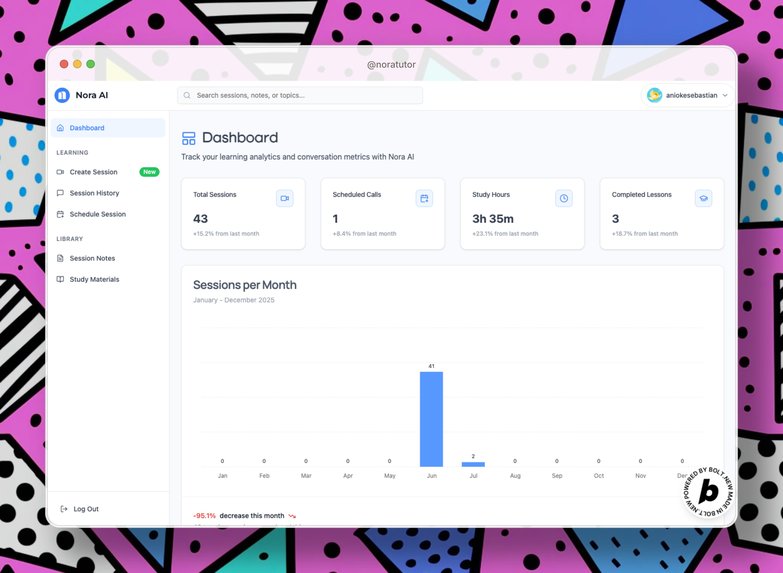This screenshot has width=783, height=573.
Task: Click the Study Hours value 3h 35m
Action: click(x=493, y=219)
